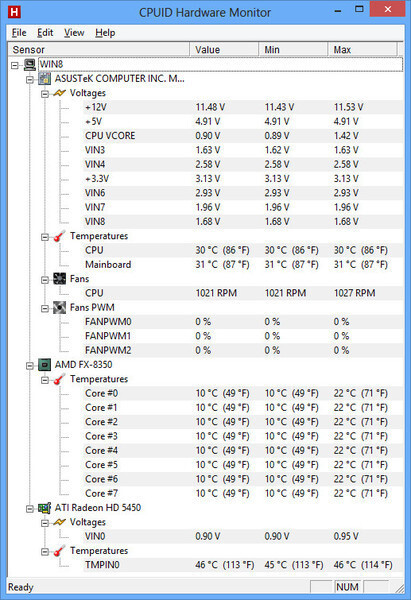
Task: Open the File menu
Action: pos(19,33)
